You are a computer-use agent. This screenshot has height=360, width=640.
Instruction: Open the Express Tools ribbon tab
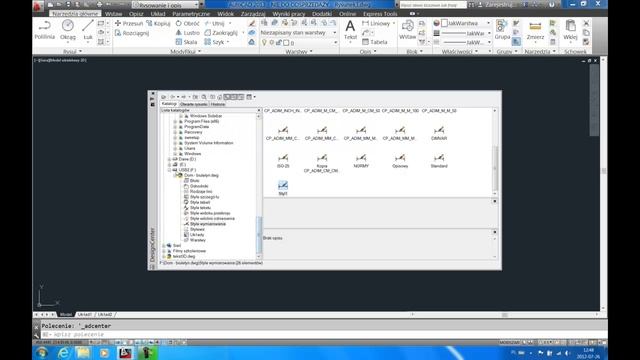[x=380, y=14]
